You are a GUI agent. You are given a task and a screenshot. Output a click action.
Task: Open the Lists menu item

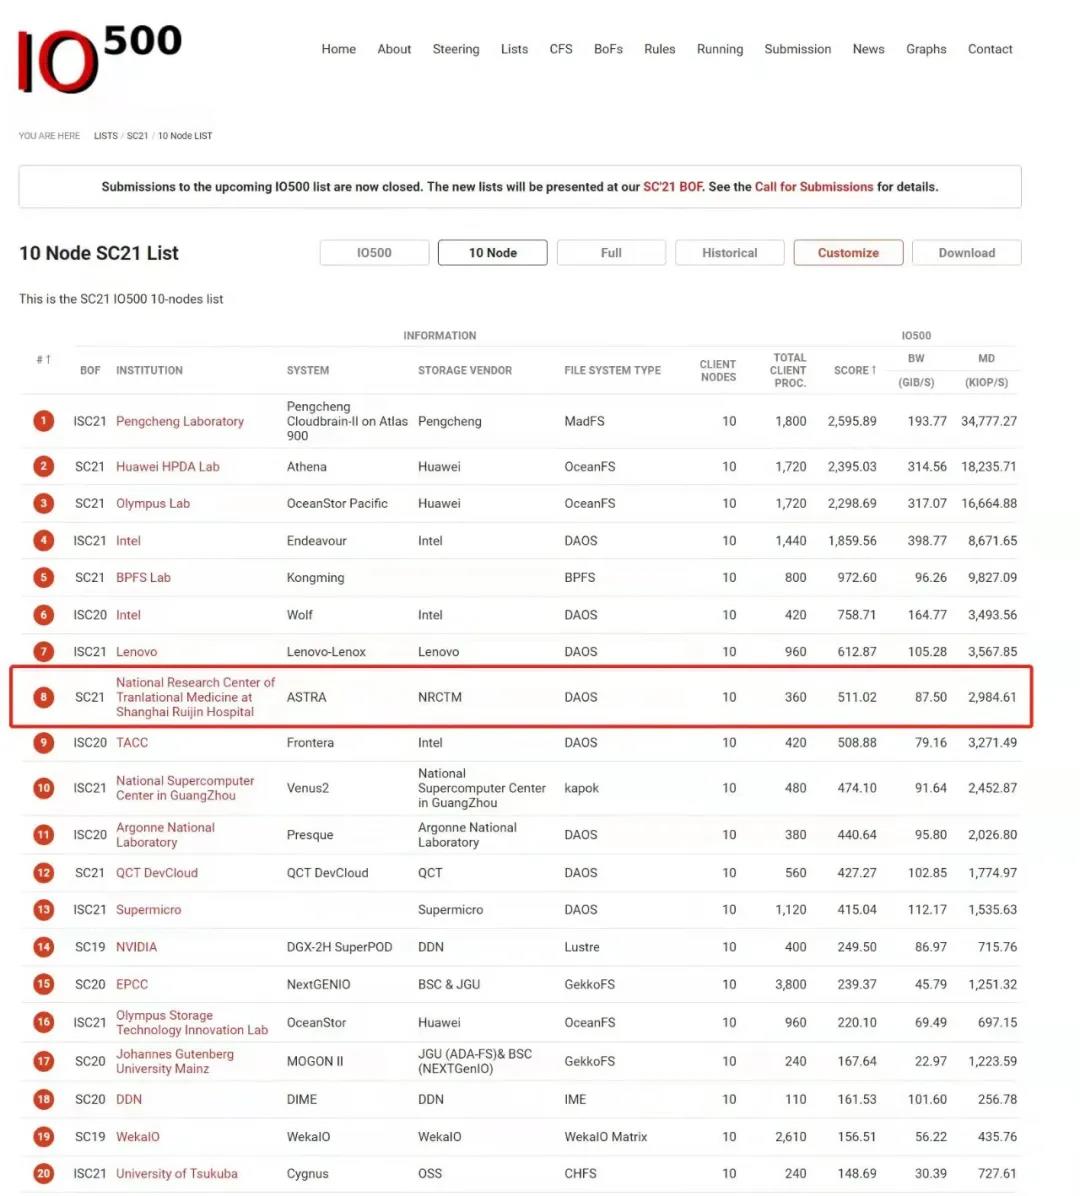point(514,49)
